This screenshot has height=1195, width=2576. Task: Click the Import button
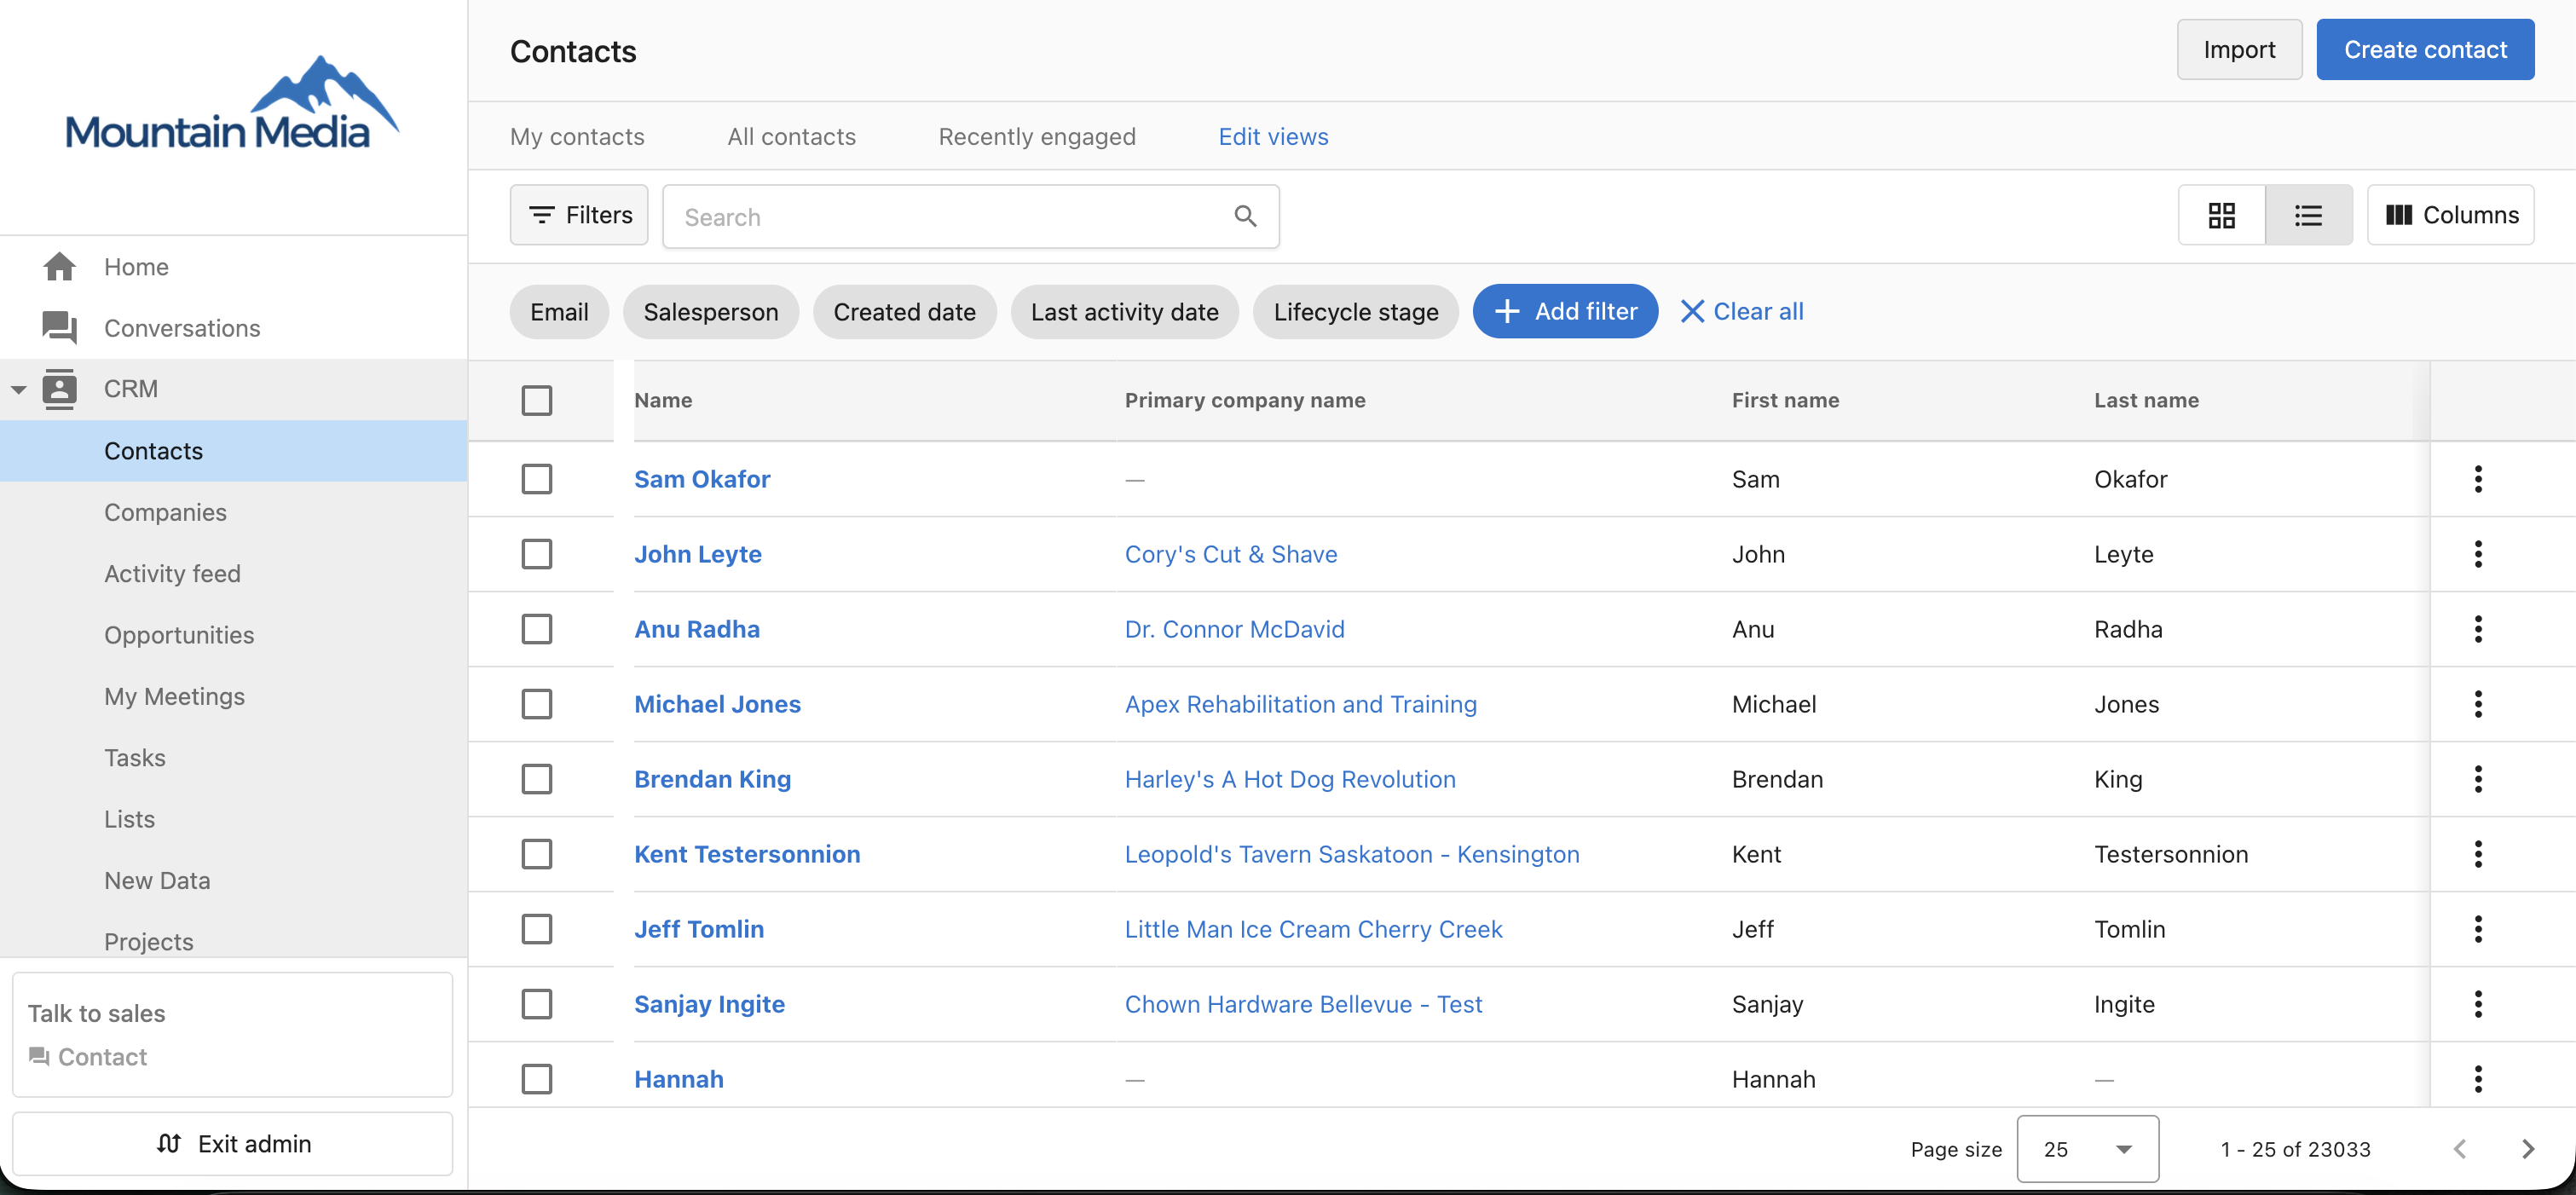click(x=2239, y=50)
